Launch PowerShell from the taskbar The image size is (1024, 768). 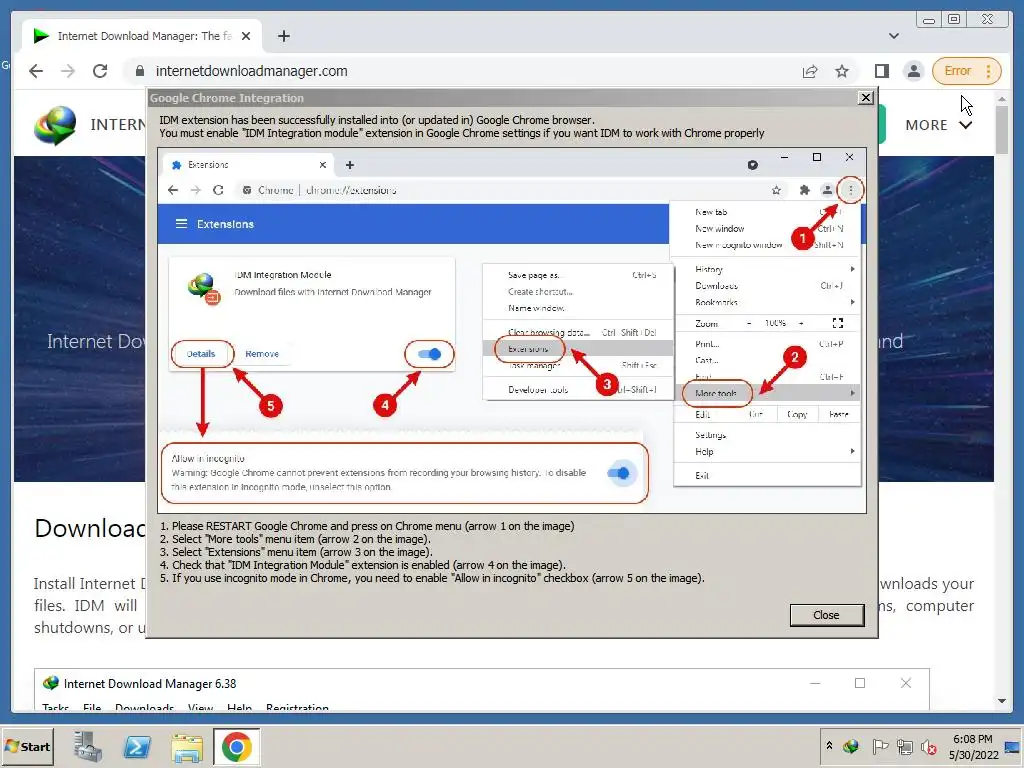point(137,746)
